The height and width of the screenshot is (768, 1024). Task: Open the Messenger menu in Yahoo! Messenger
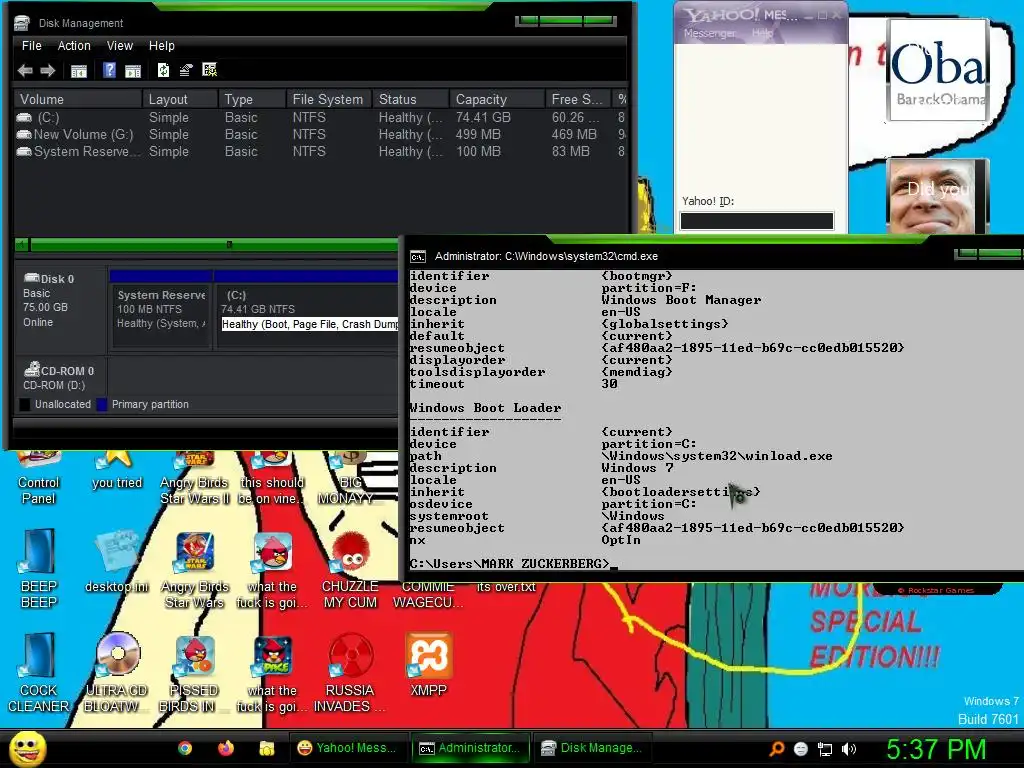(x=709, y=33)
